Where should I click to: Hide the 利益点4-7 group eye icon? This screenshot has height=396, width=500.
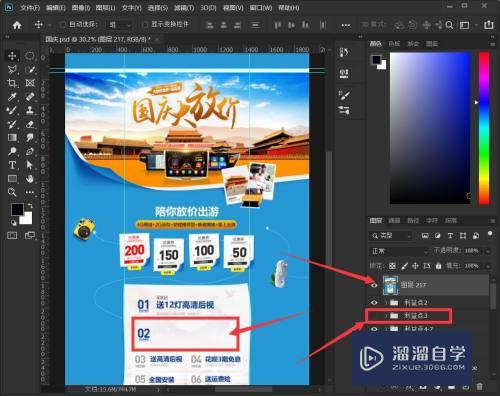pyautogui.click(x=374, y=329)
